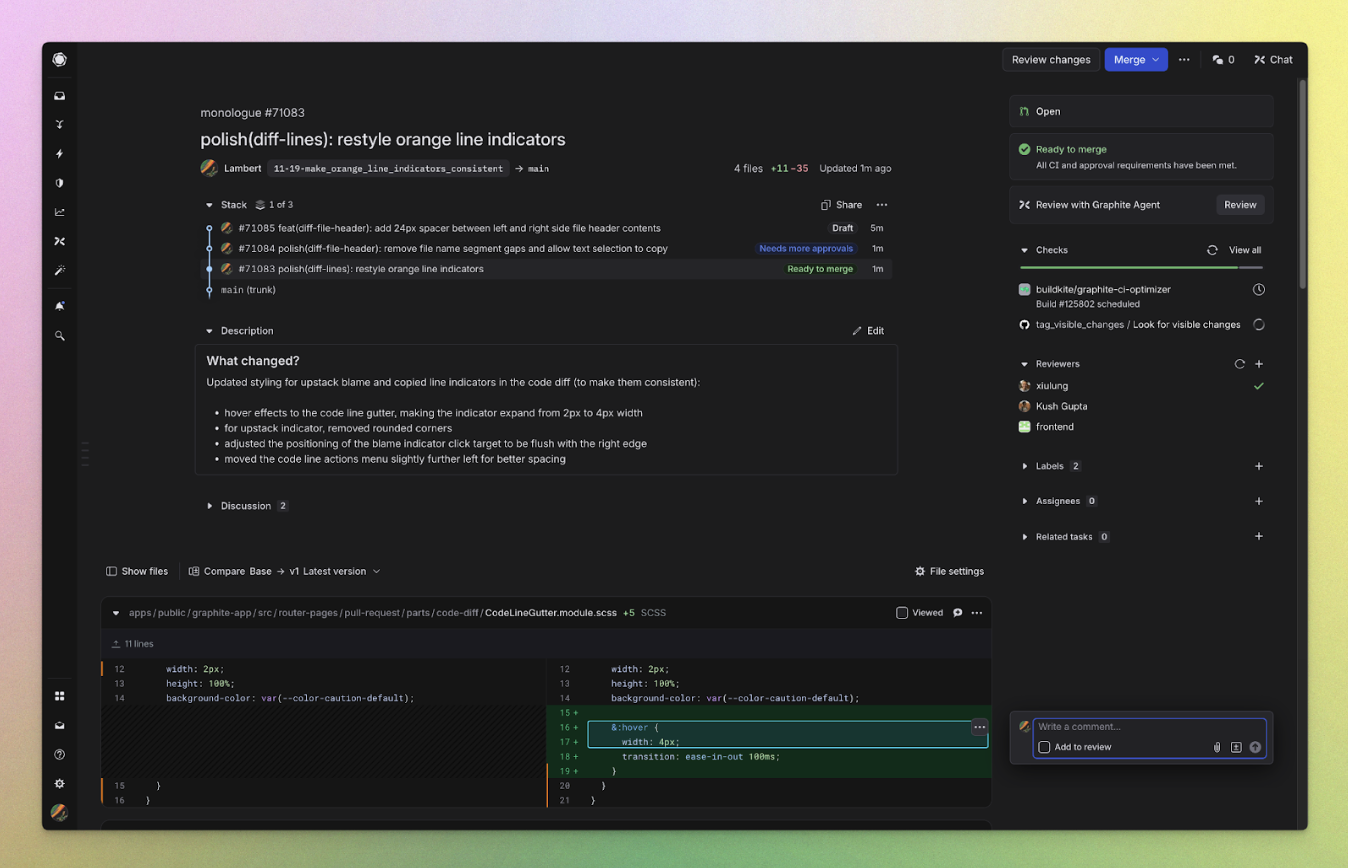Click the Review changes button

(x=1050, y=59)
